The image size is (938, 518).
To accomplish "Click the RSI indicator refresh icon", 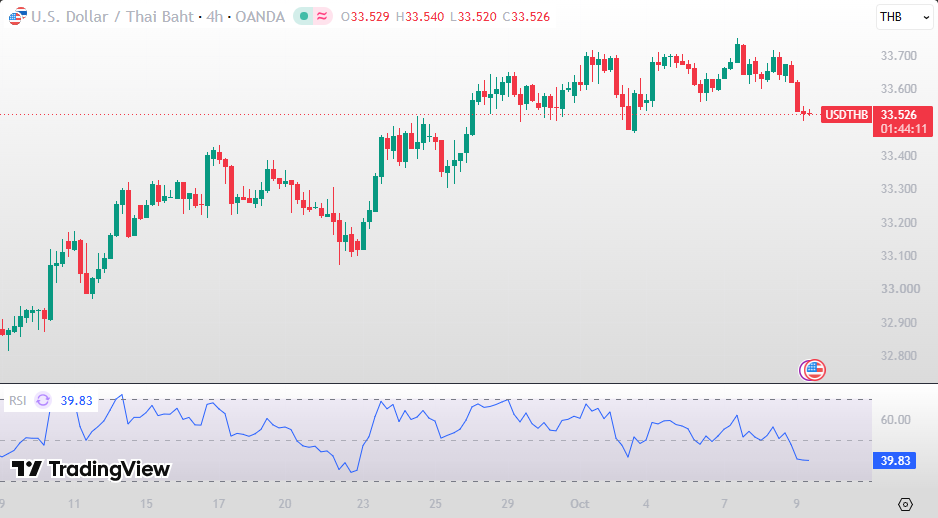I will click(42, 400).
